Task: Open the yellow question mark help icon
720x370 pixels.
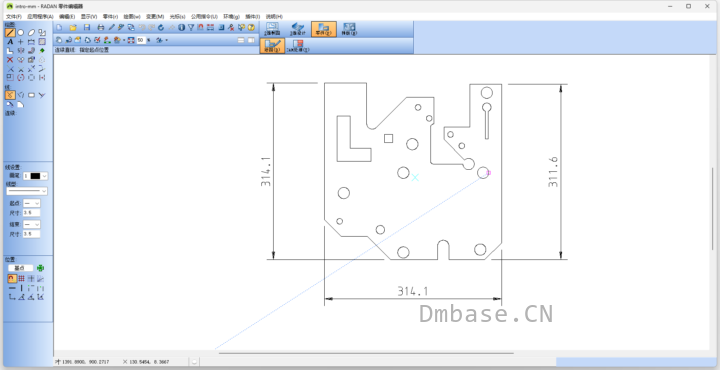Action: 251,28
